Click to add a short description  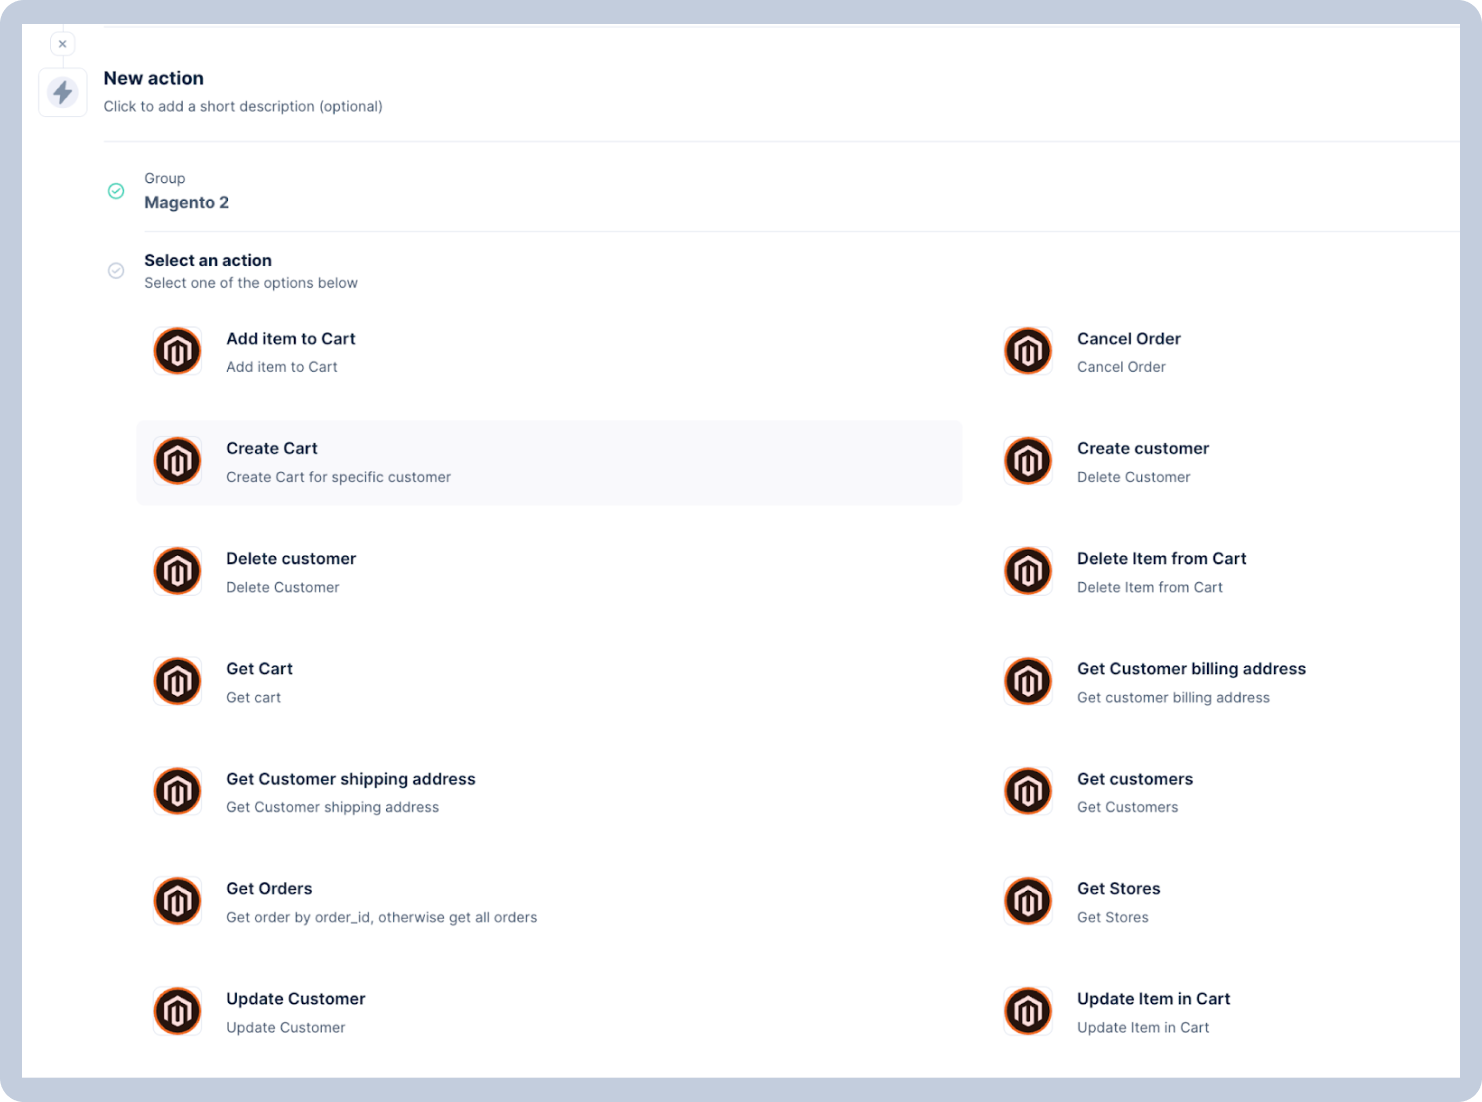click(243, 106)
